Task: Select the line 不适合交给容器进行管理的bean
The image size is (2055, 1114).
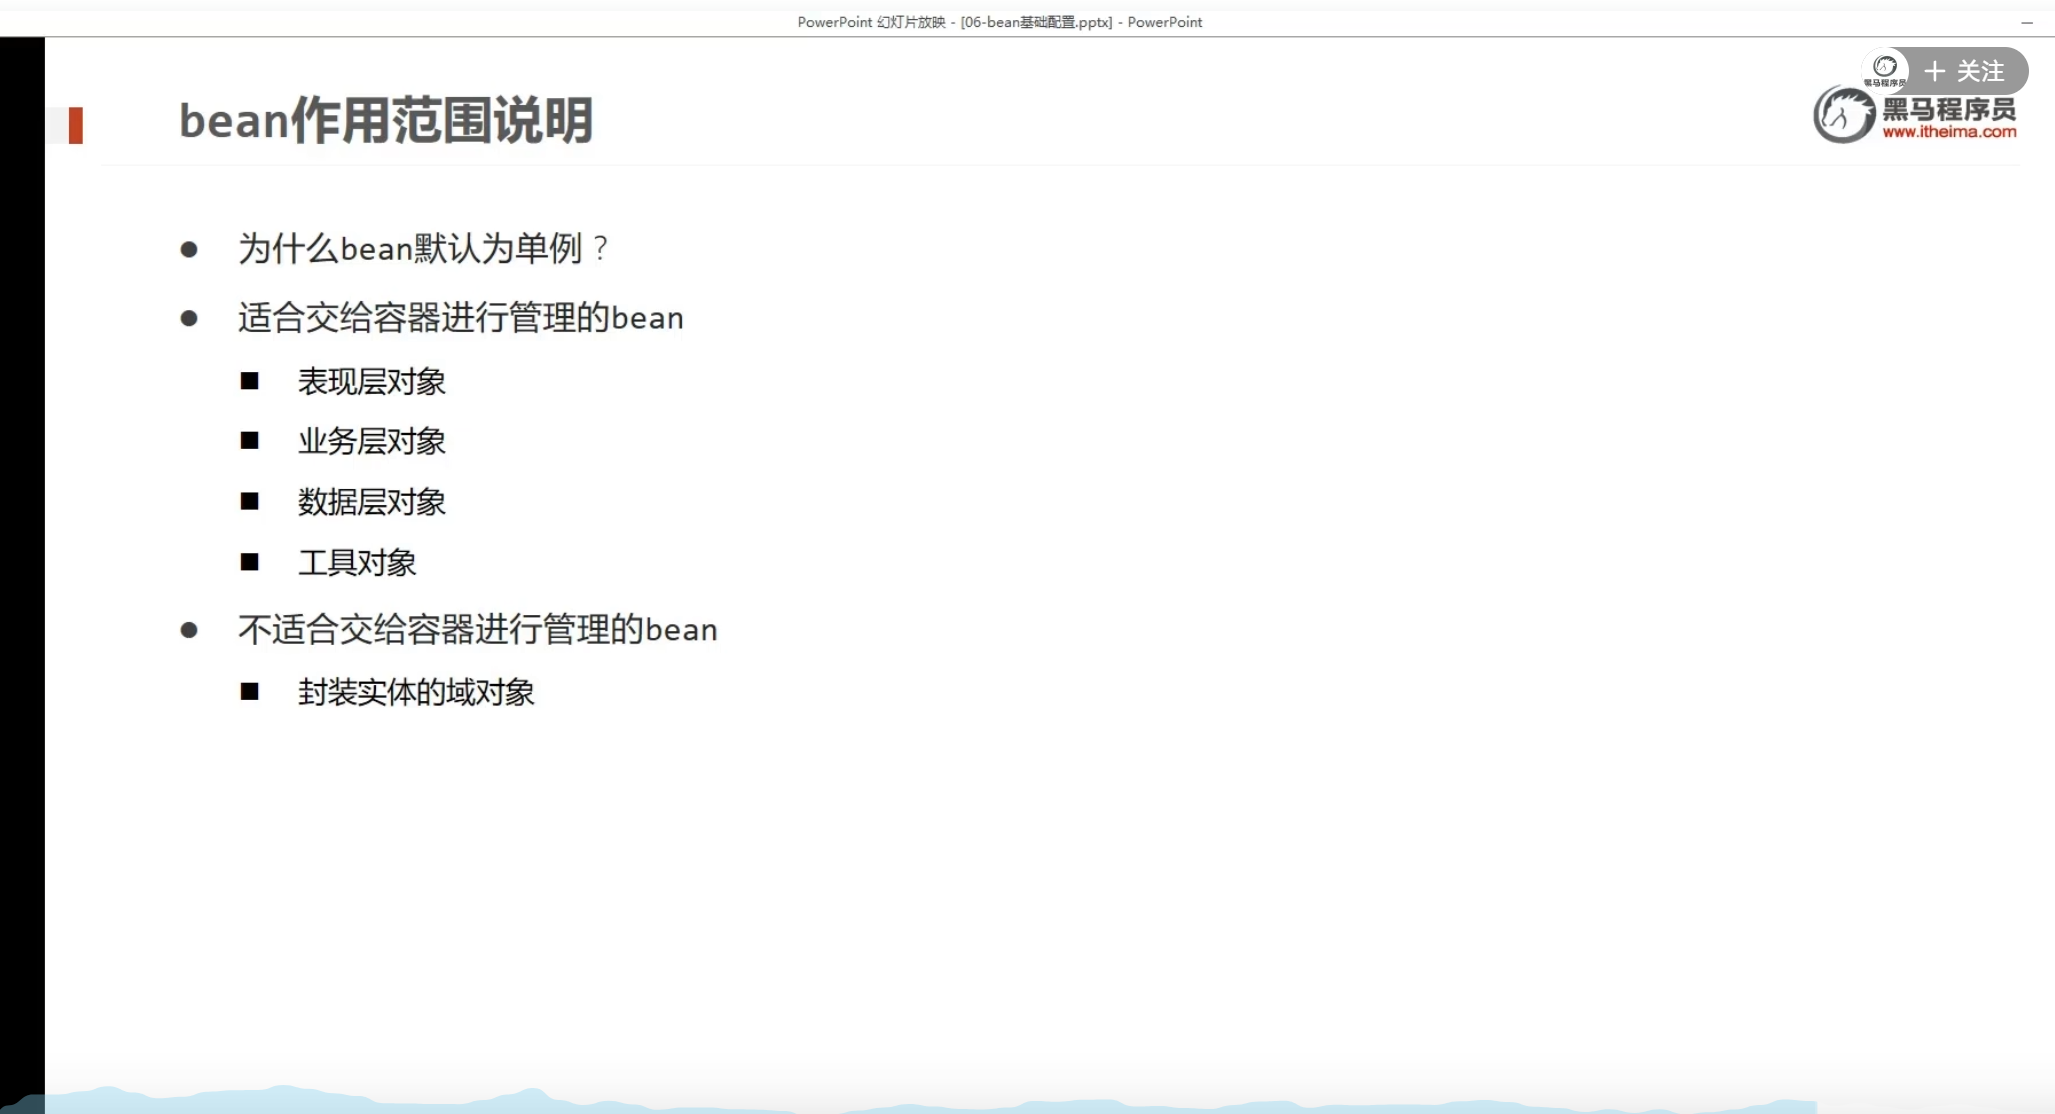Action: click(477, 630)
